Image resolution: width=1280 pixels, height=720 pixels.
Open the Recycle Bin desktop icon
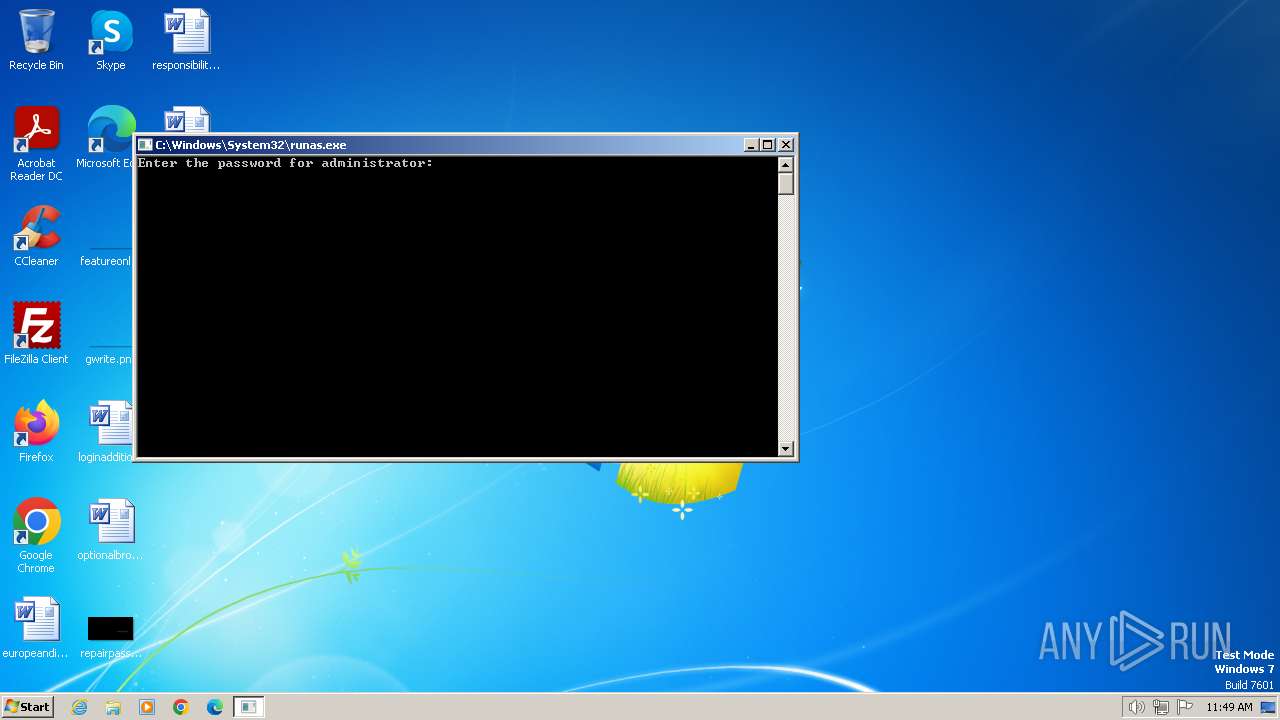tap(36, 40)
